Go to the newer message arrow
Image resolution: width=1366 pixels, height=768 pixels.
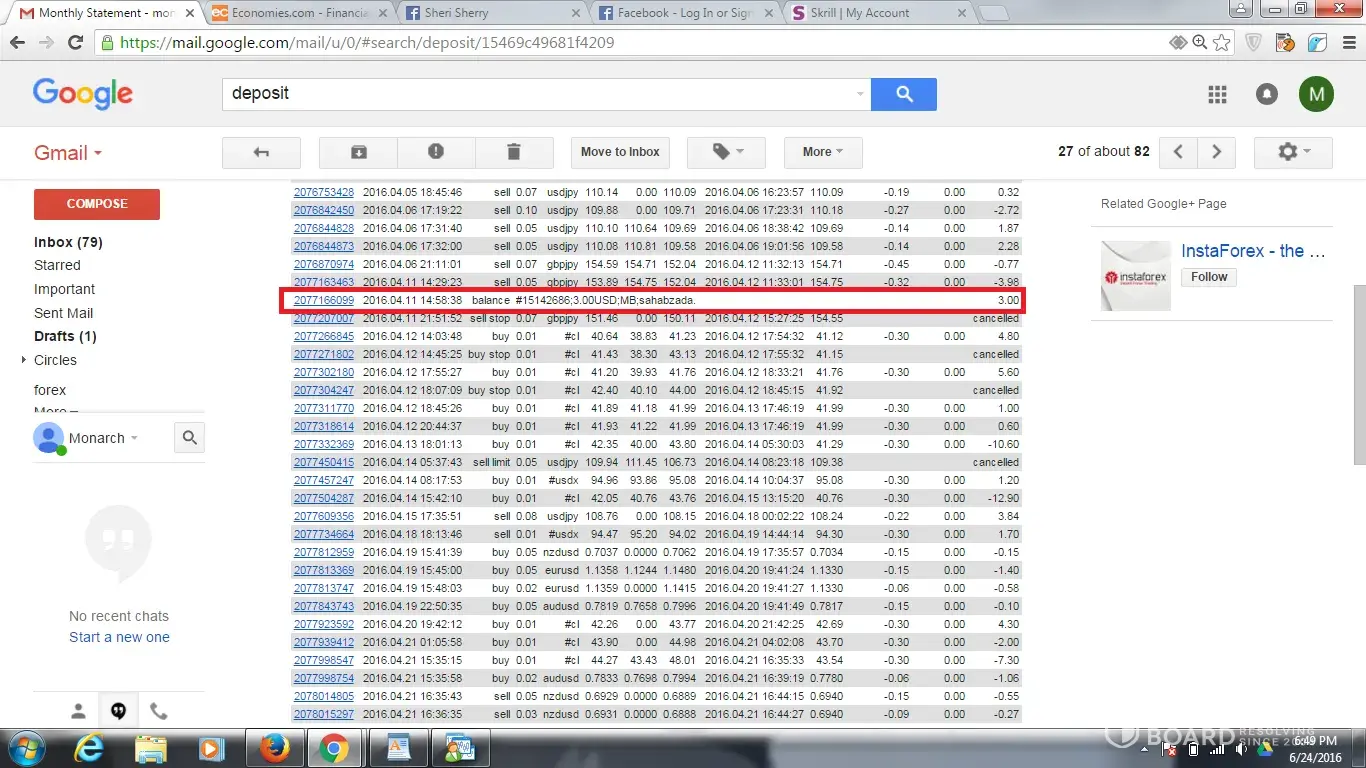(1179, 152)
